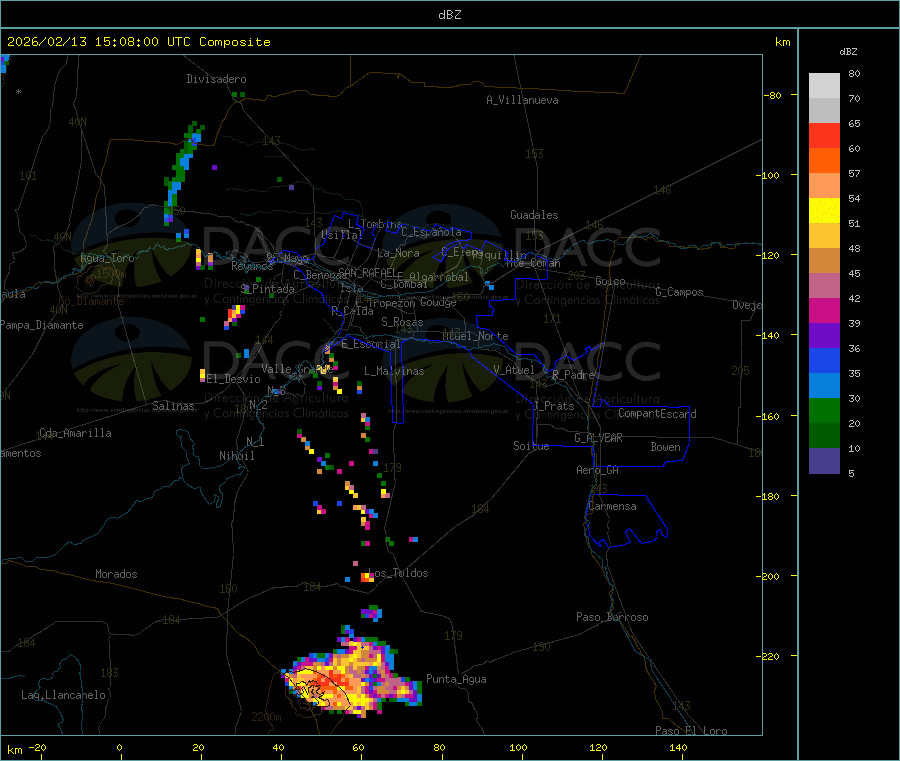The image size is (900, 761).
Task: Click the dBZ title at top
Action: (449, 15)
